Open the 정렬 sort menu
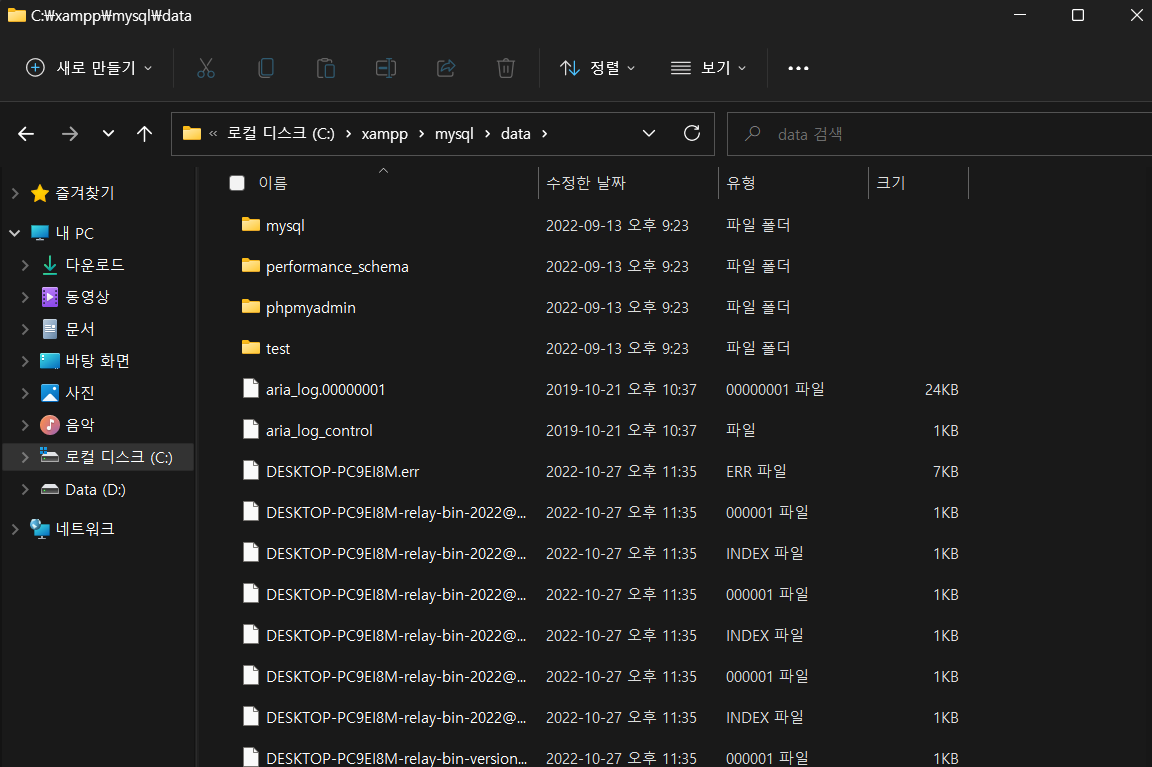1152x767 pixels. pos(597,68)
